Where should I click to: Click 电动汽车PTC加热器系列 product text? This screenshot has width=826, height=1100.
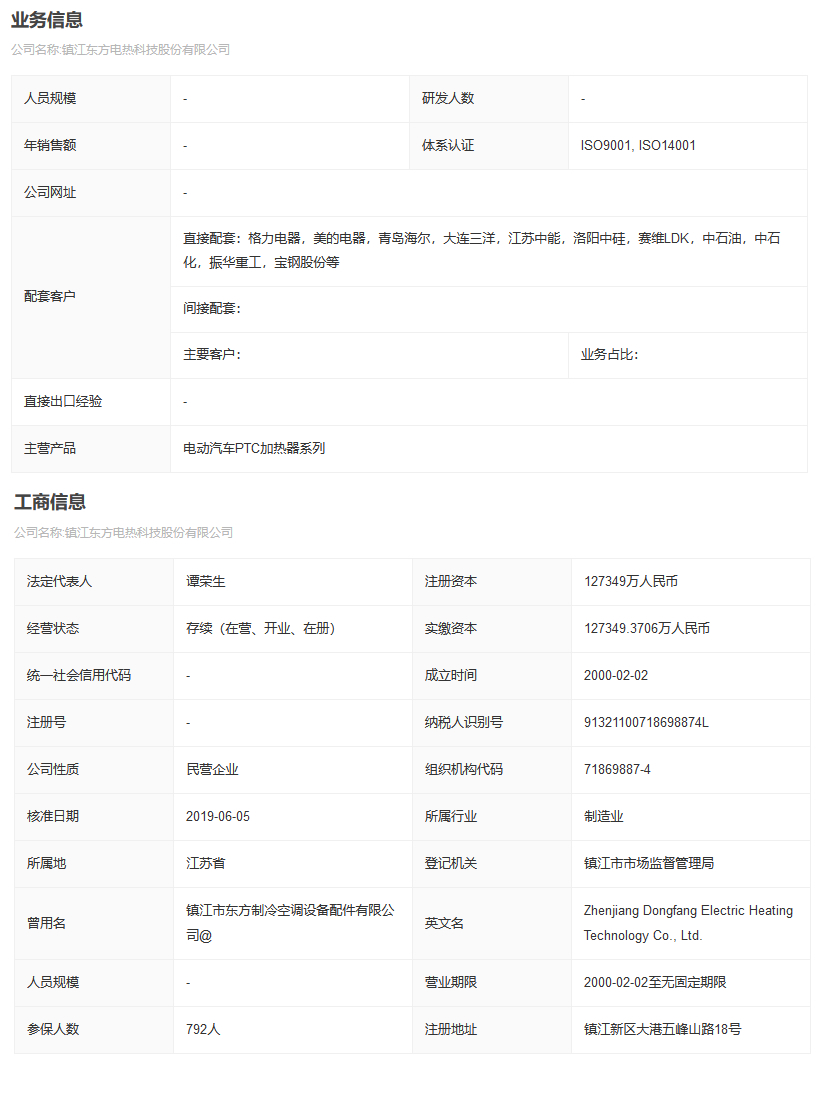(254, 449)
